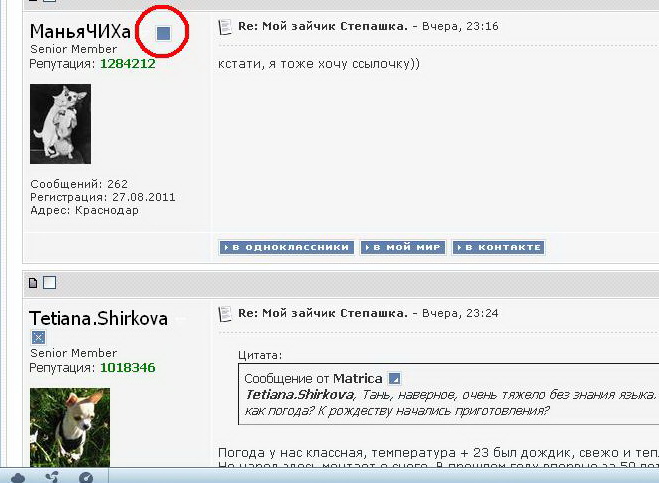Open Tetiana.Shirkova's username menu
This screenshot has width=659, height=483.
[98, 317]
